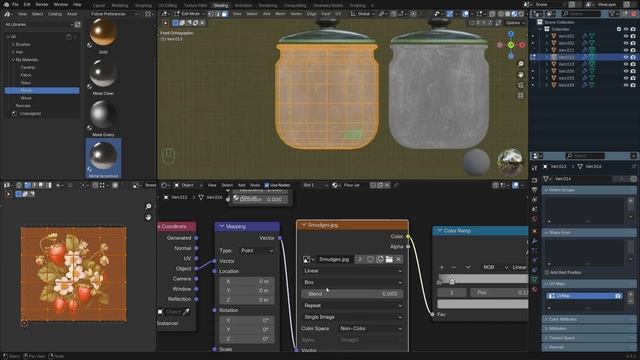
Task: Add color stop with plus button in Color Ramp
Action: pos(442,267)
